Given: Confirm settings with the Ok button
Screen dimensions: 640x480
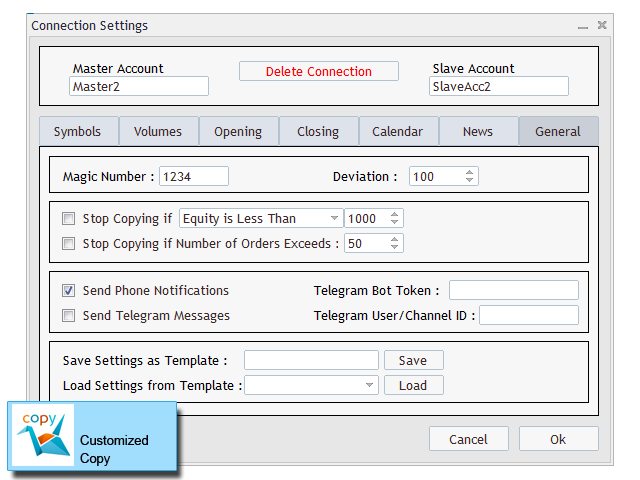Looking at the screenshot, I should coord(559,439).
